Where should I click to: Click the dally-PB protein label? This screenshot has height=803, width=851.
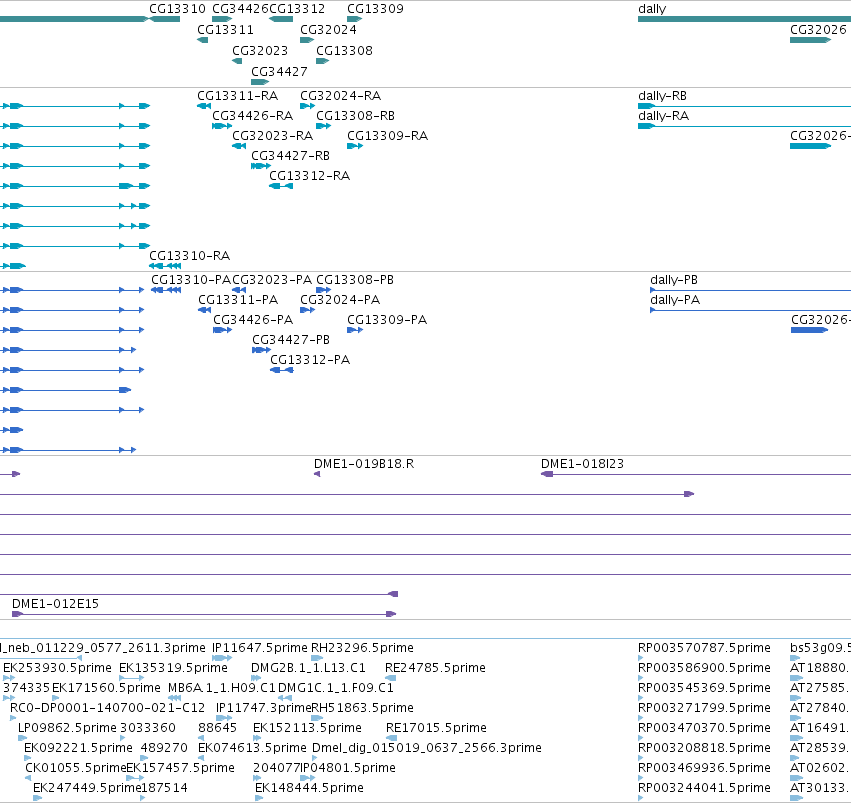674,279
